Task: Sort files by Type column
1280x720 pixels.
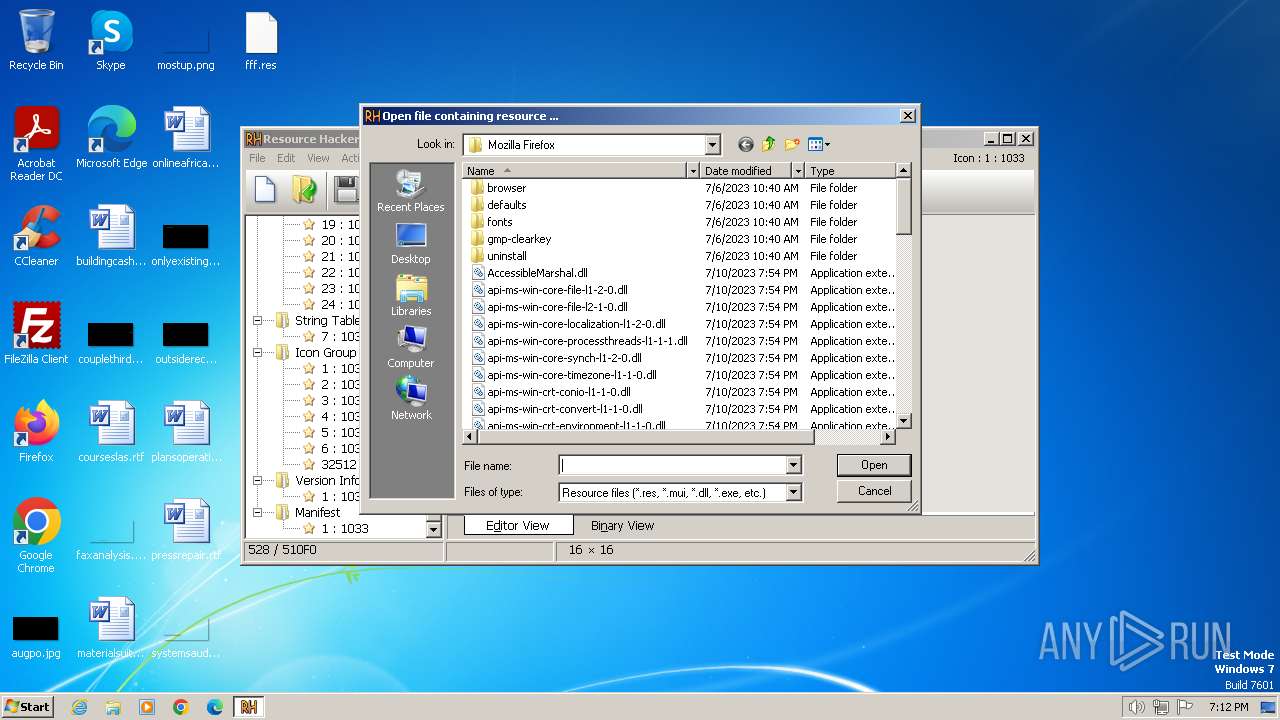Action: pyautogui.click(x=850, y=171)
